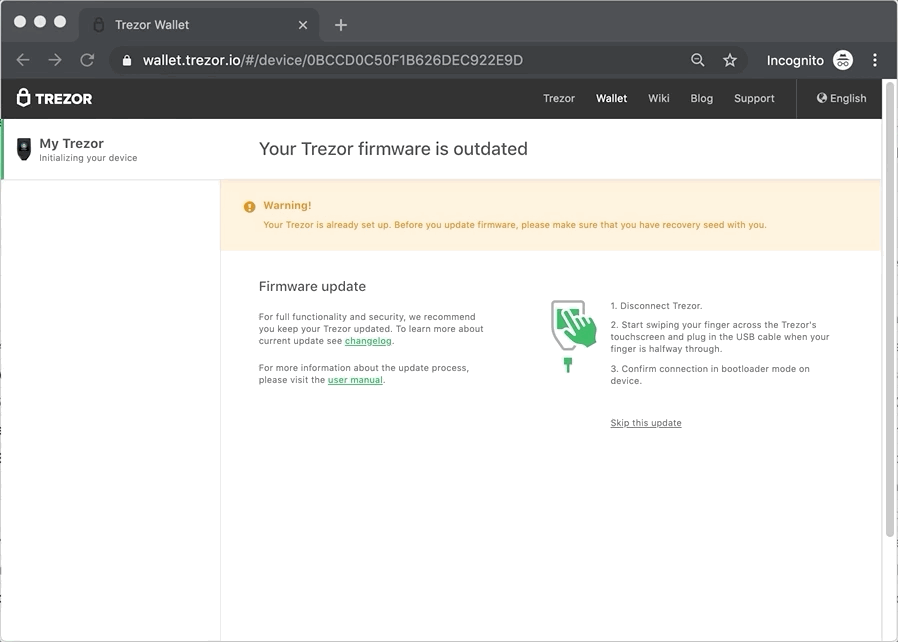The image size is (898, 642).
Task: Open Chrome three-dot menu
Action: pos(875,60)
